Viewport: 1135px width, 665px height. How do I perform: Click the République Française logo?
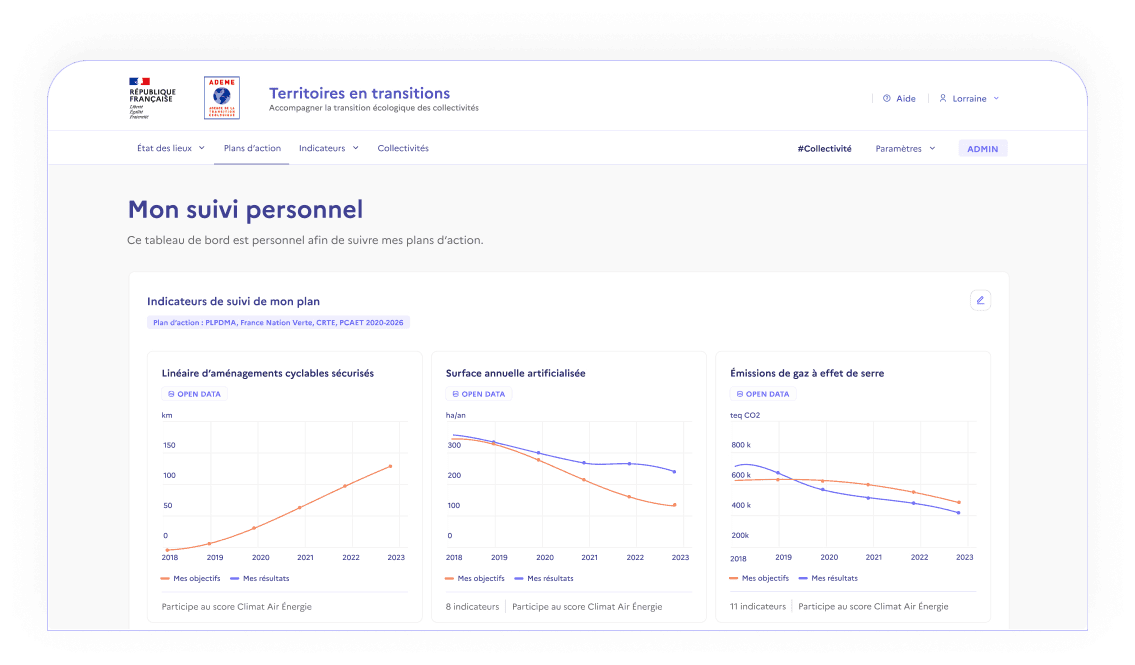[152, 98]
